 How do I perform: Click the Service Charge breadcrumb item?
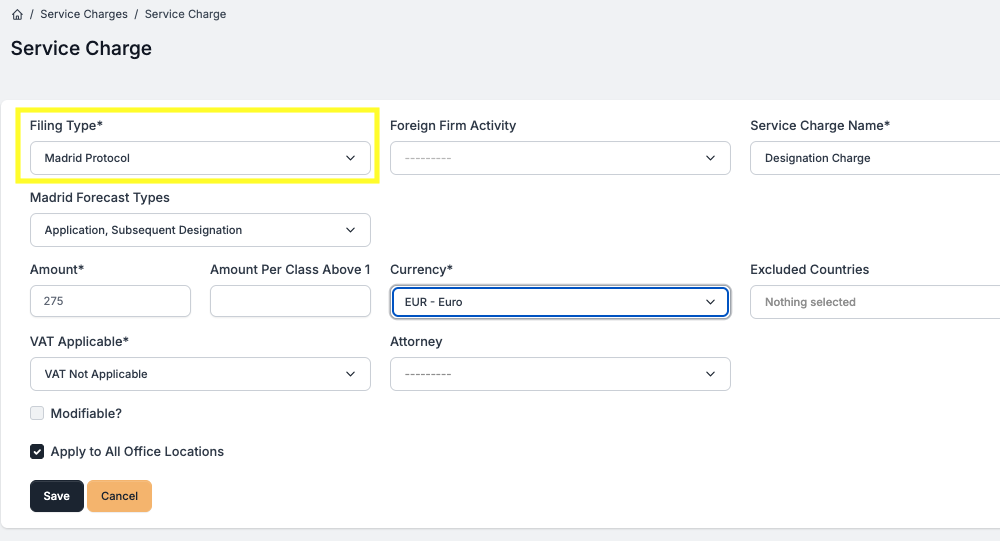coord(185,15)
